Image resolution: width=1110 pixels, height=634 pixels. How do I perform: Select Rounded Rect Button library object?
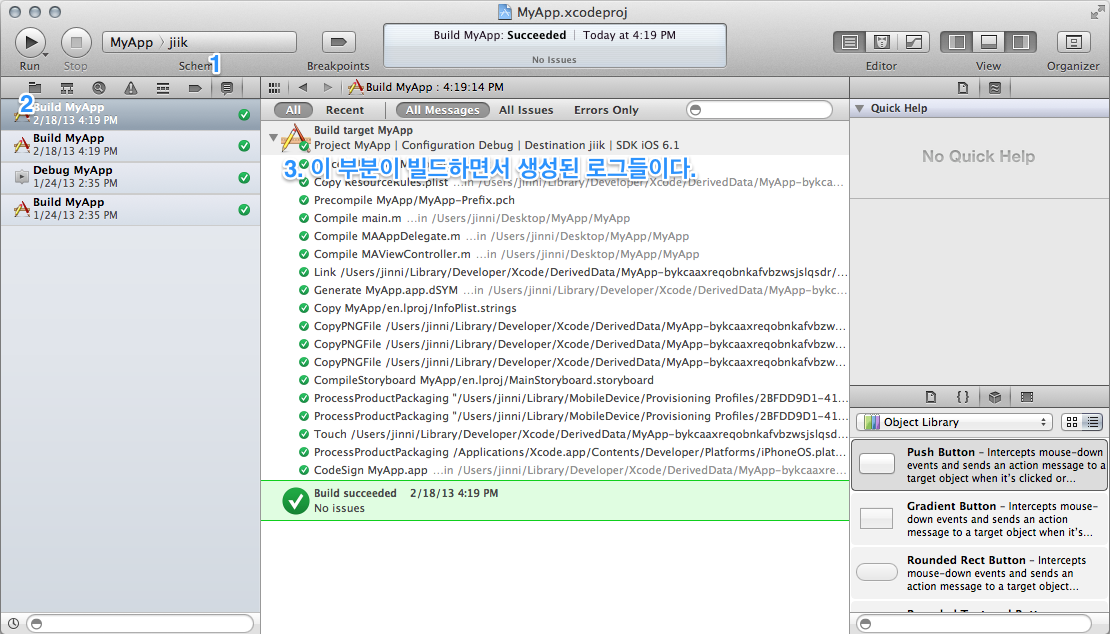coord(980,572)
